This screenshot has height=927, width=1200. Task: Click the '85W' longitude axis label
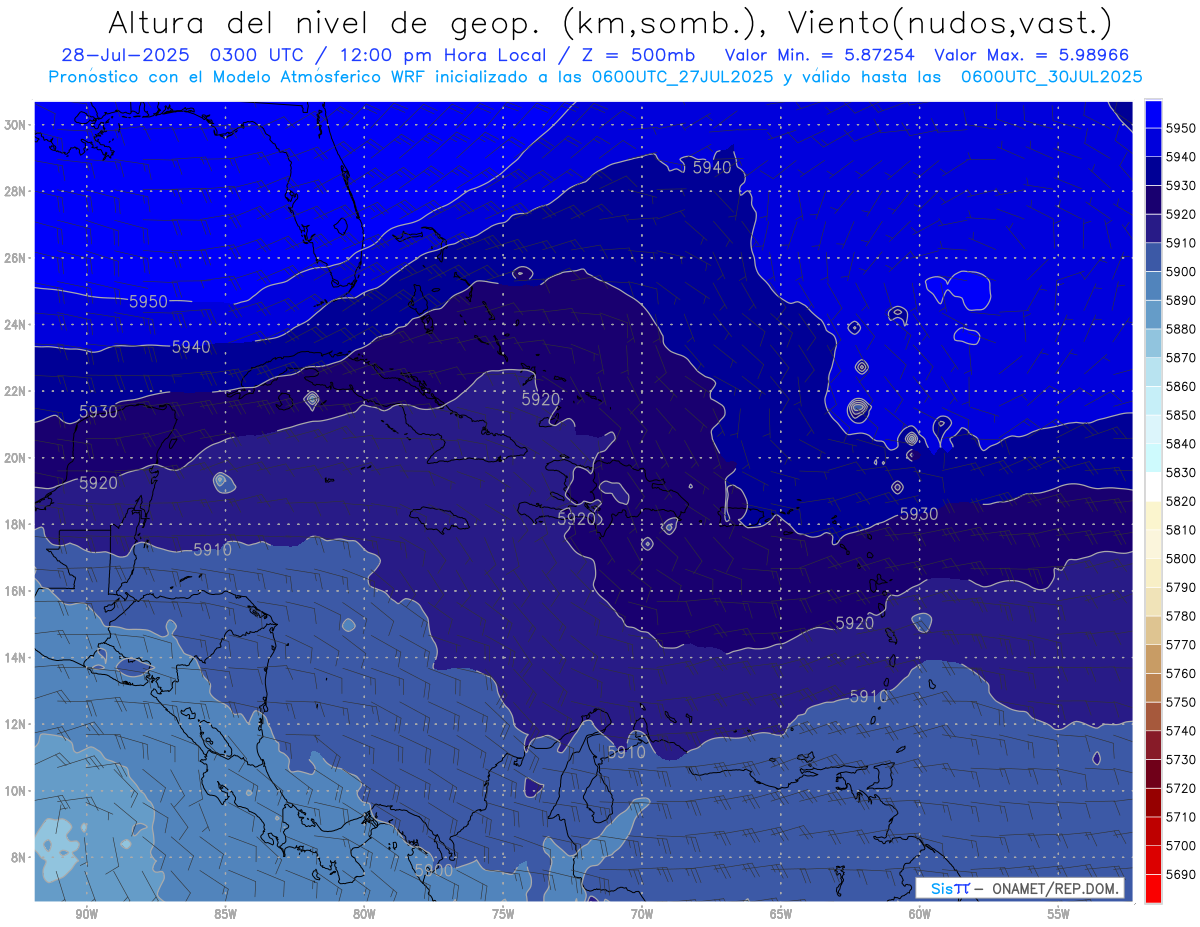point(225,914)
